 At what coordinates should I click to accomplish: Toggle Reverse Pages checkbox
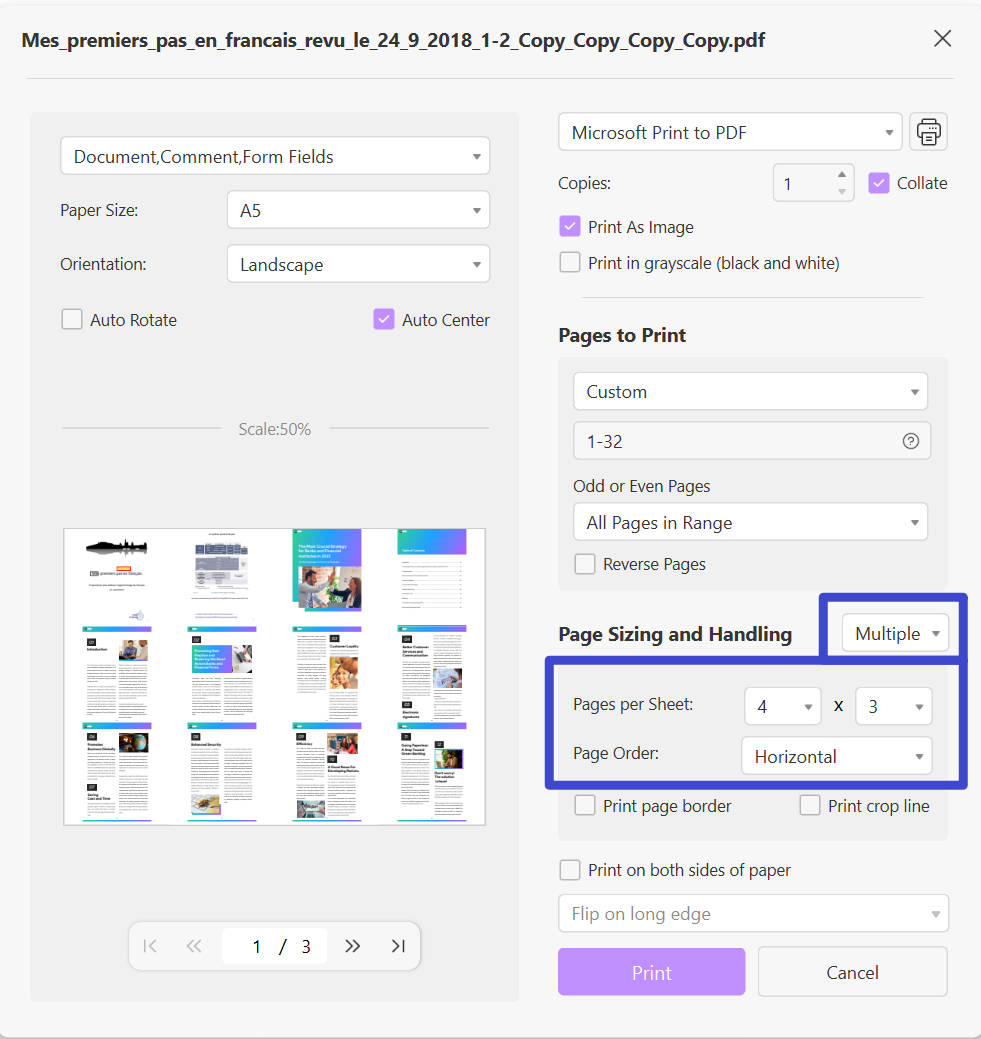click(585, 564)
